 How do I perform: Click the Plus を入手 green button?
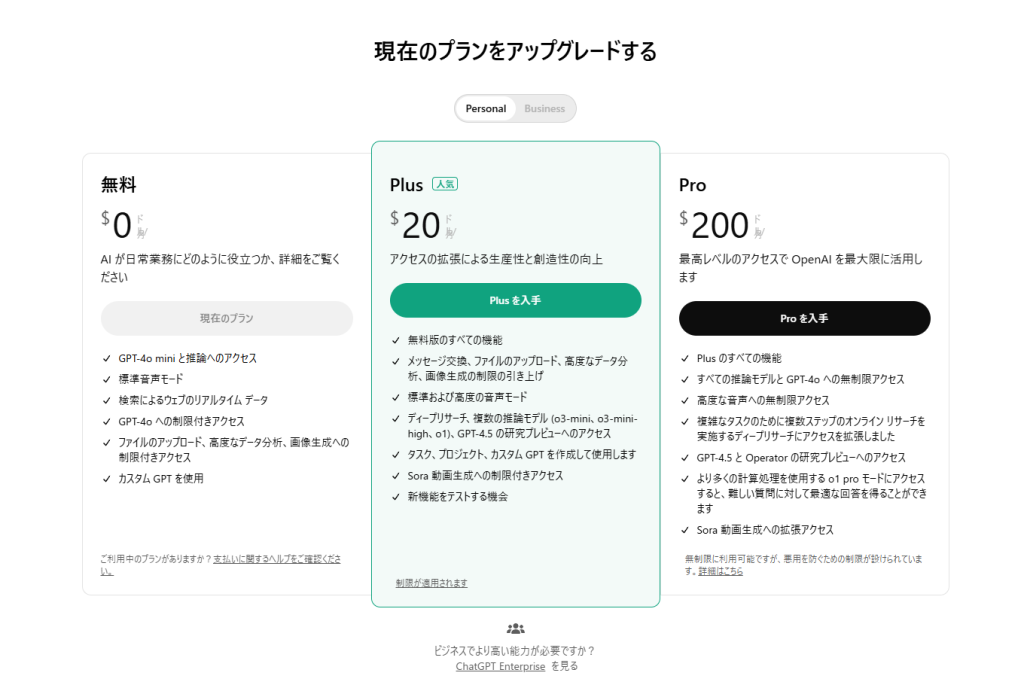coord(515,300)
